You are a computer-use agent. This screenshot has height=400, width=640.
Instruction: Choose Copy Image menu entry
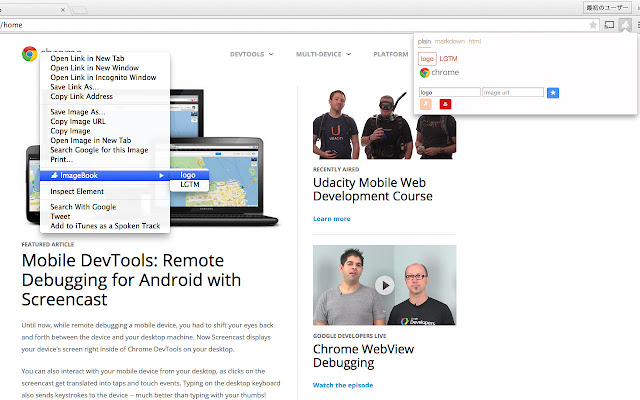click(x=105, y=131)
